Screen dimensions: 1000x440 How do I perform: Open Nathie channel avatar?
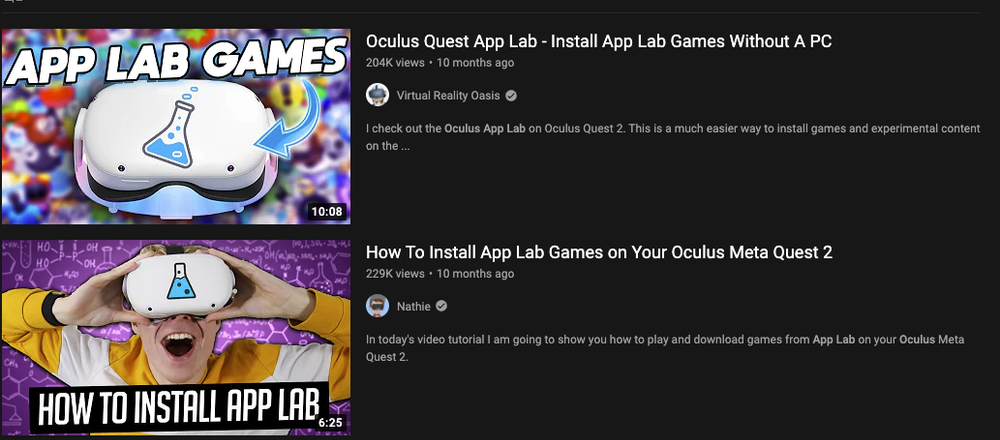coord(378,306)
